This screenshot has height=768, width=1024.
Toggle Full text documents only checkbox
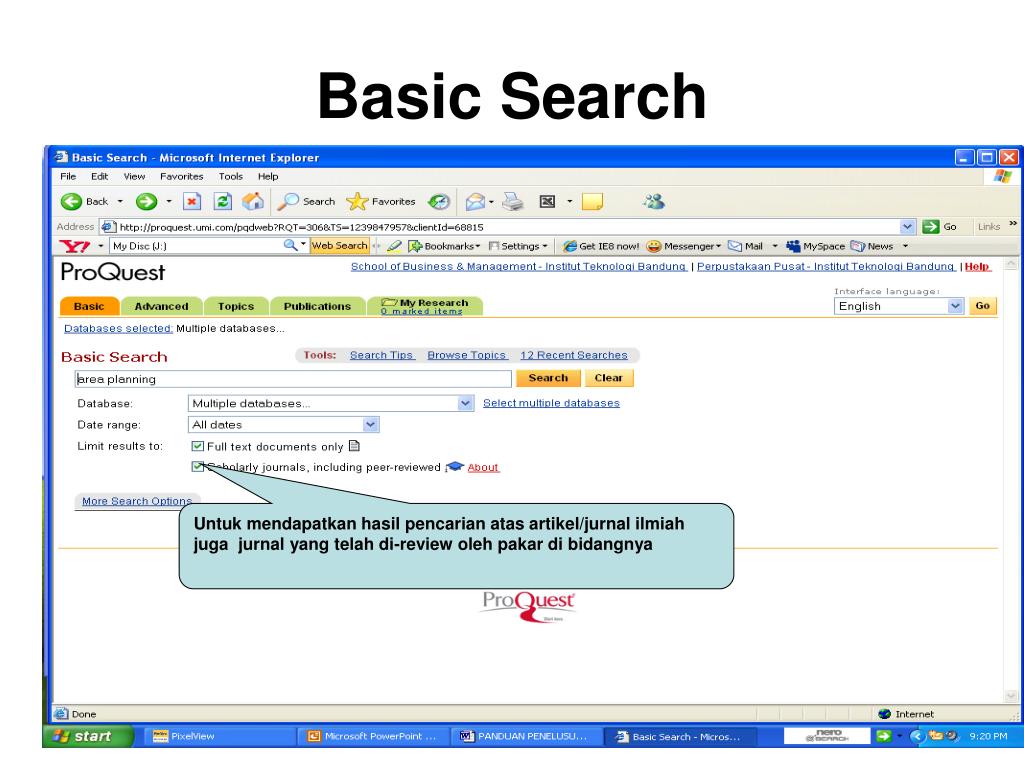click(198, 446)
